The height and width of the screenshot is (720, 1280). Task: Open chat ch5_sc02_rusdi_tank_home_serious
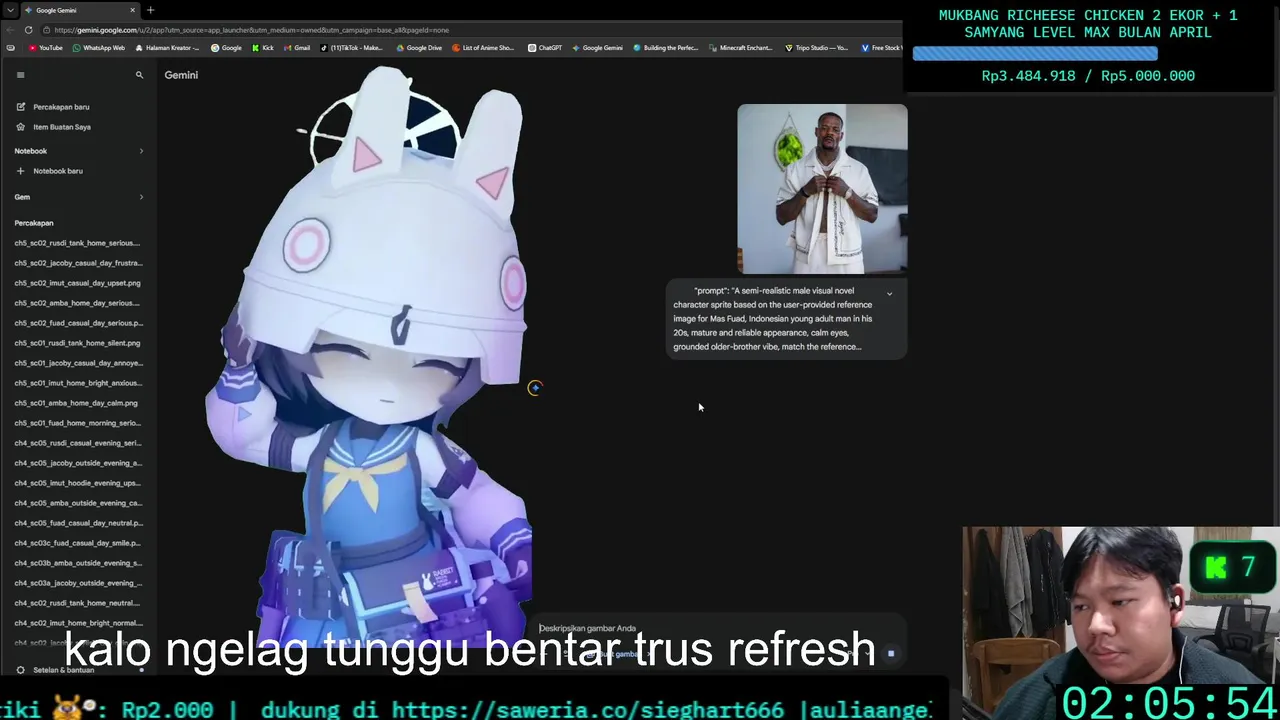click(x=77, y=243)
